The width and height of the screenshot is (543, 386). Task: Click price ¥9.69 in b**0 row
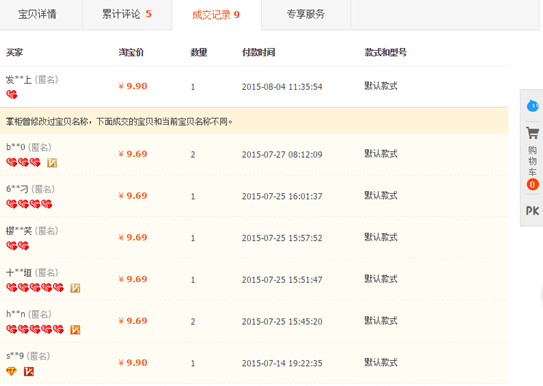(x=133, y=154)
